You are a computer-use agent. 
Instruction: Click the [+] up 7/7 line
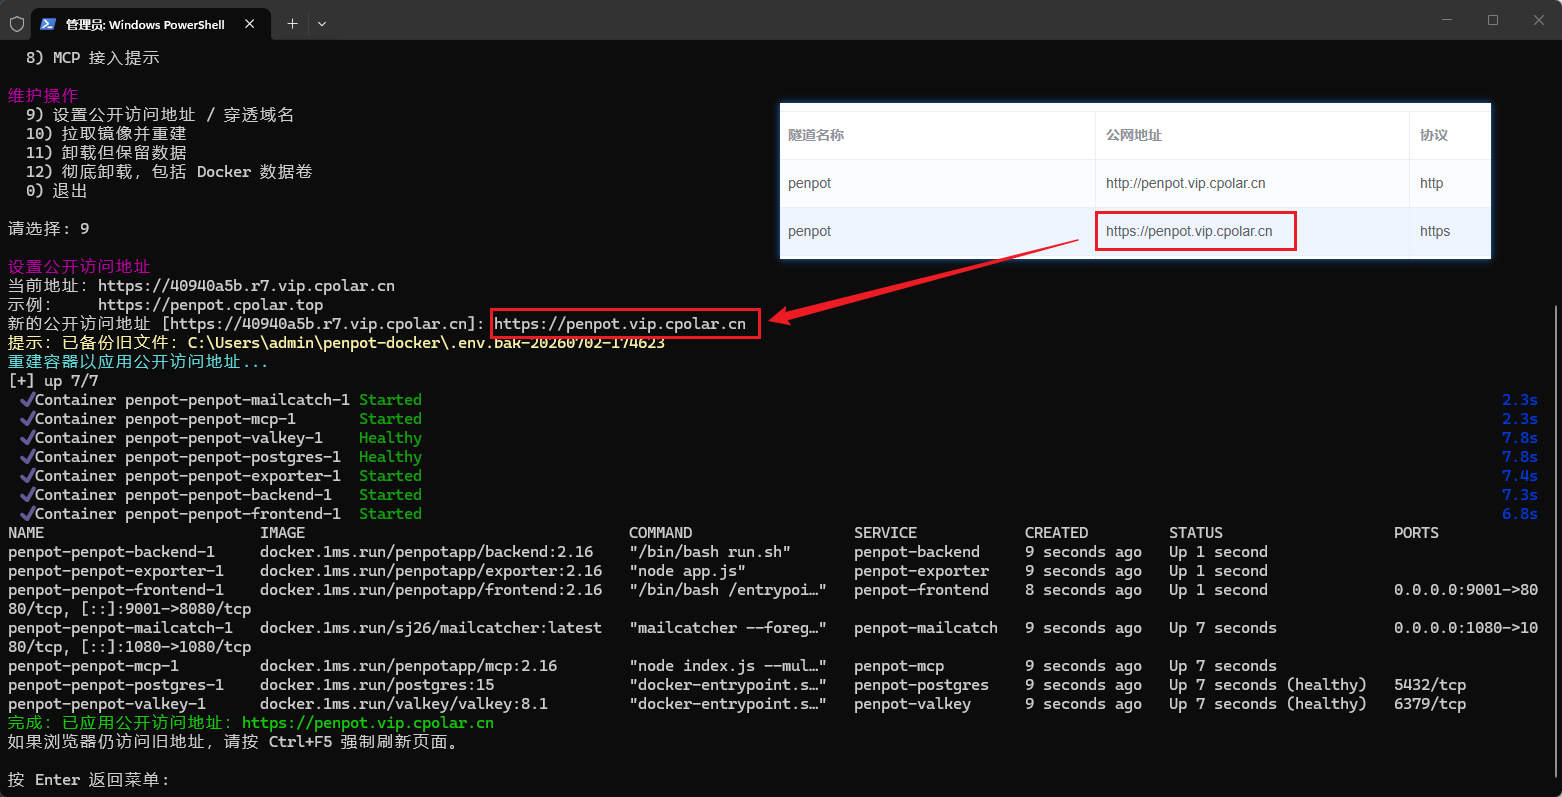point(53,381)
